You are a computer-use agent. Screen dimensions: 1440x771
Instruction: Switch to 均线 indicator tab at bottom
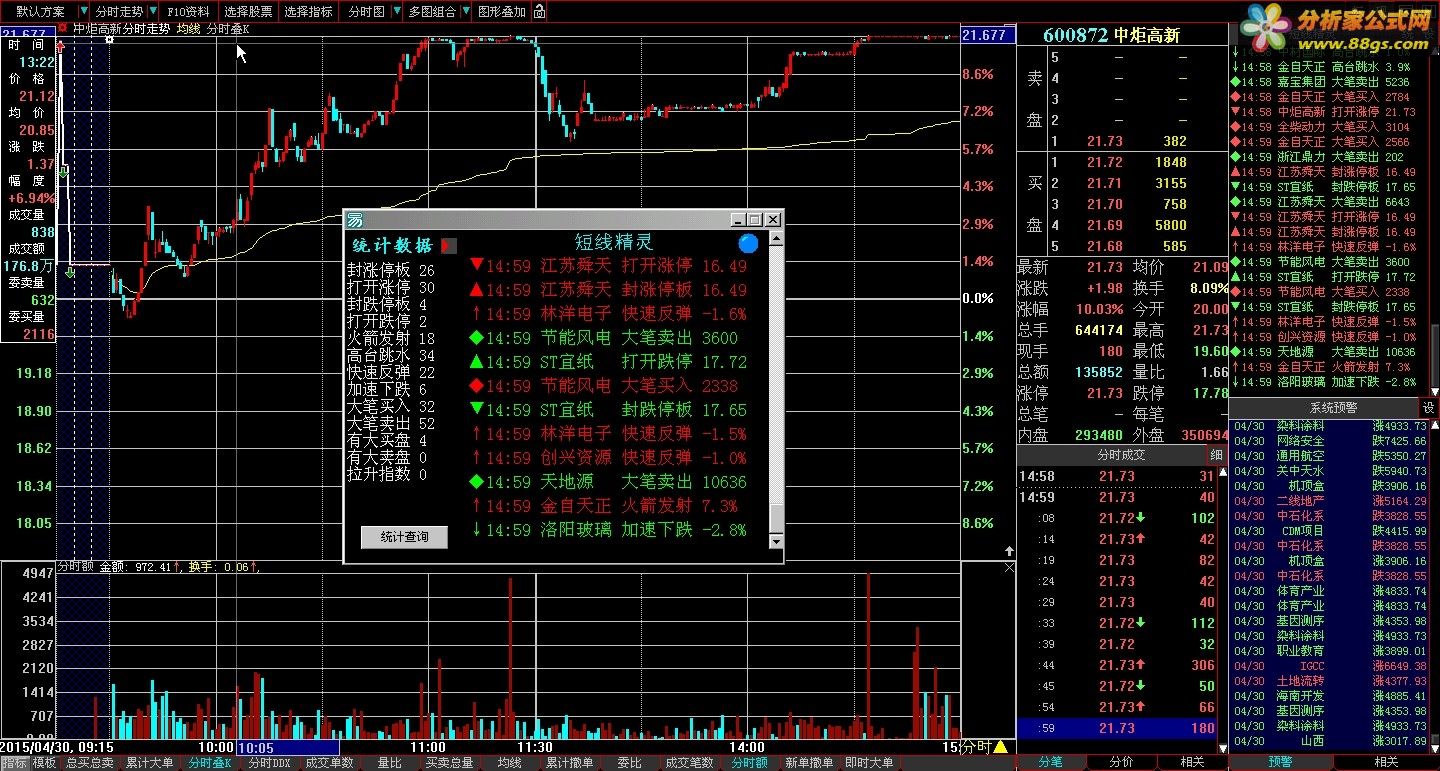coord(509,763)
